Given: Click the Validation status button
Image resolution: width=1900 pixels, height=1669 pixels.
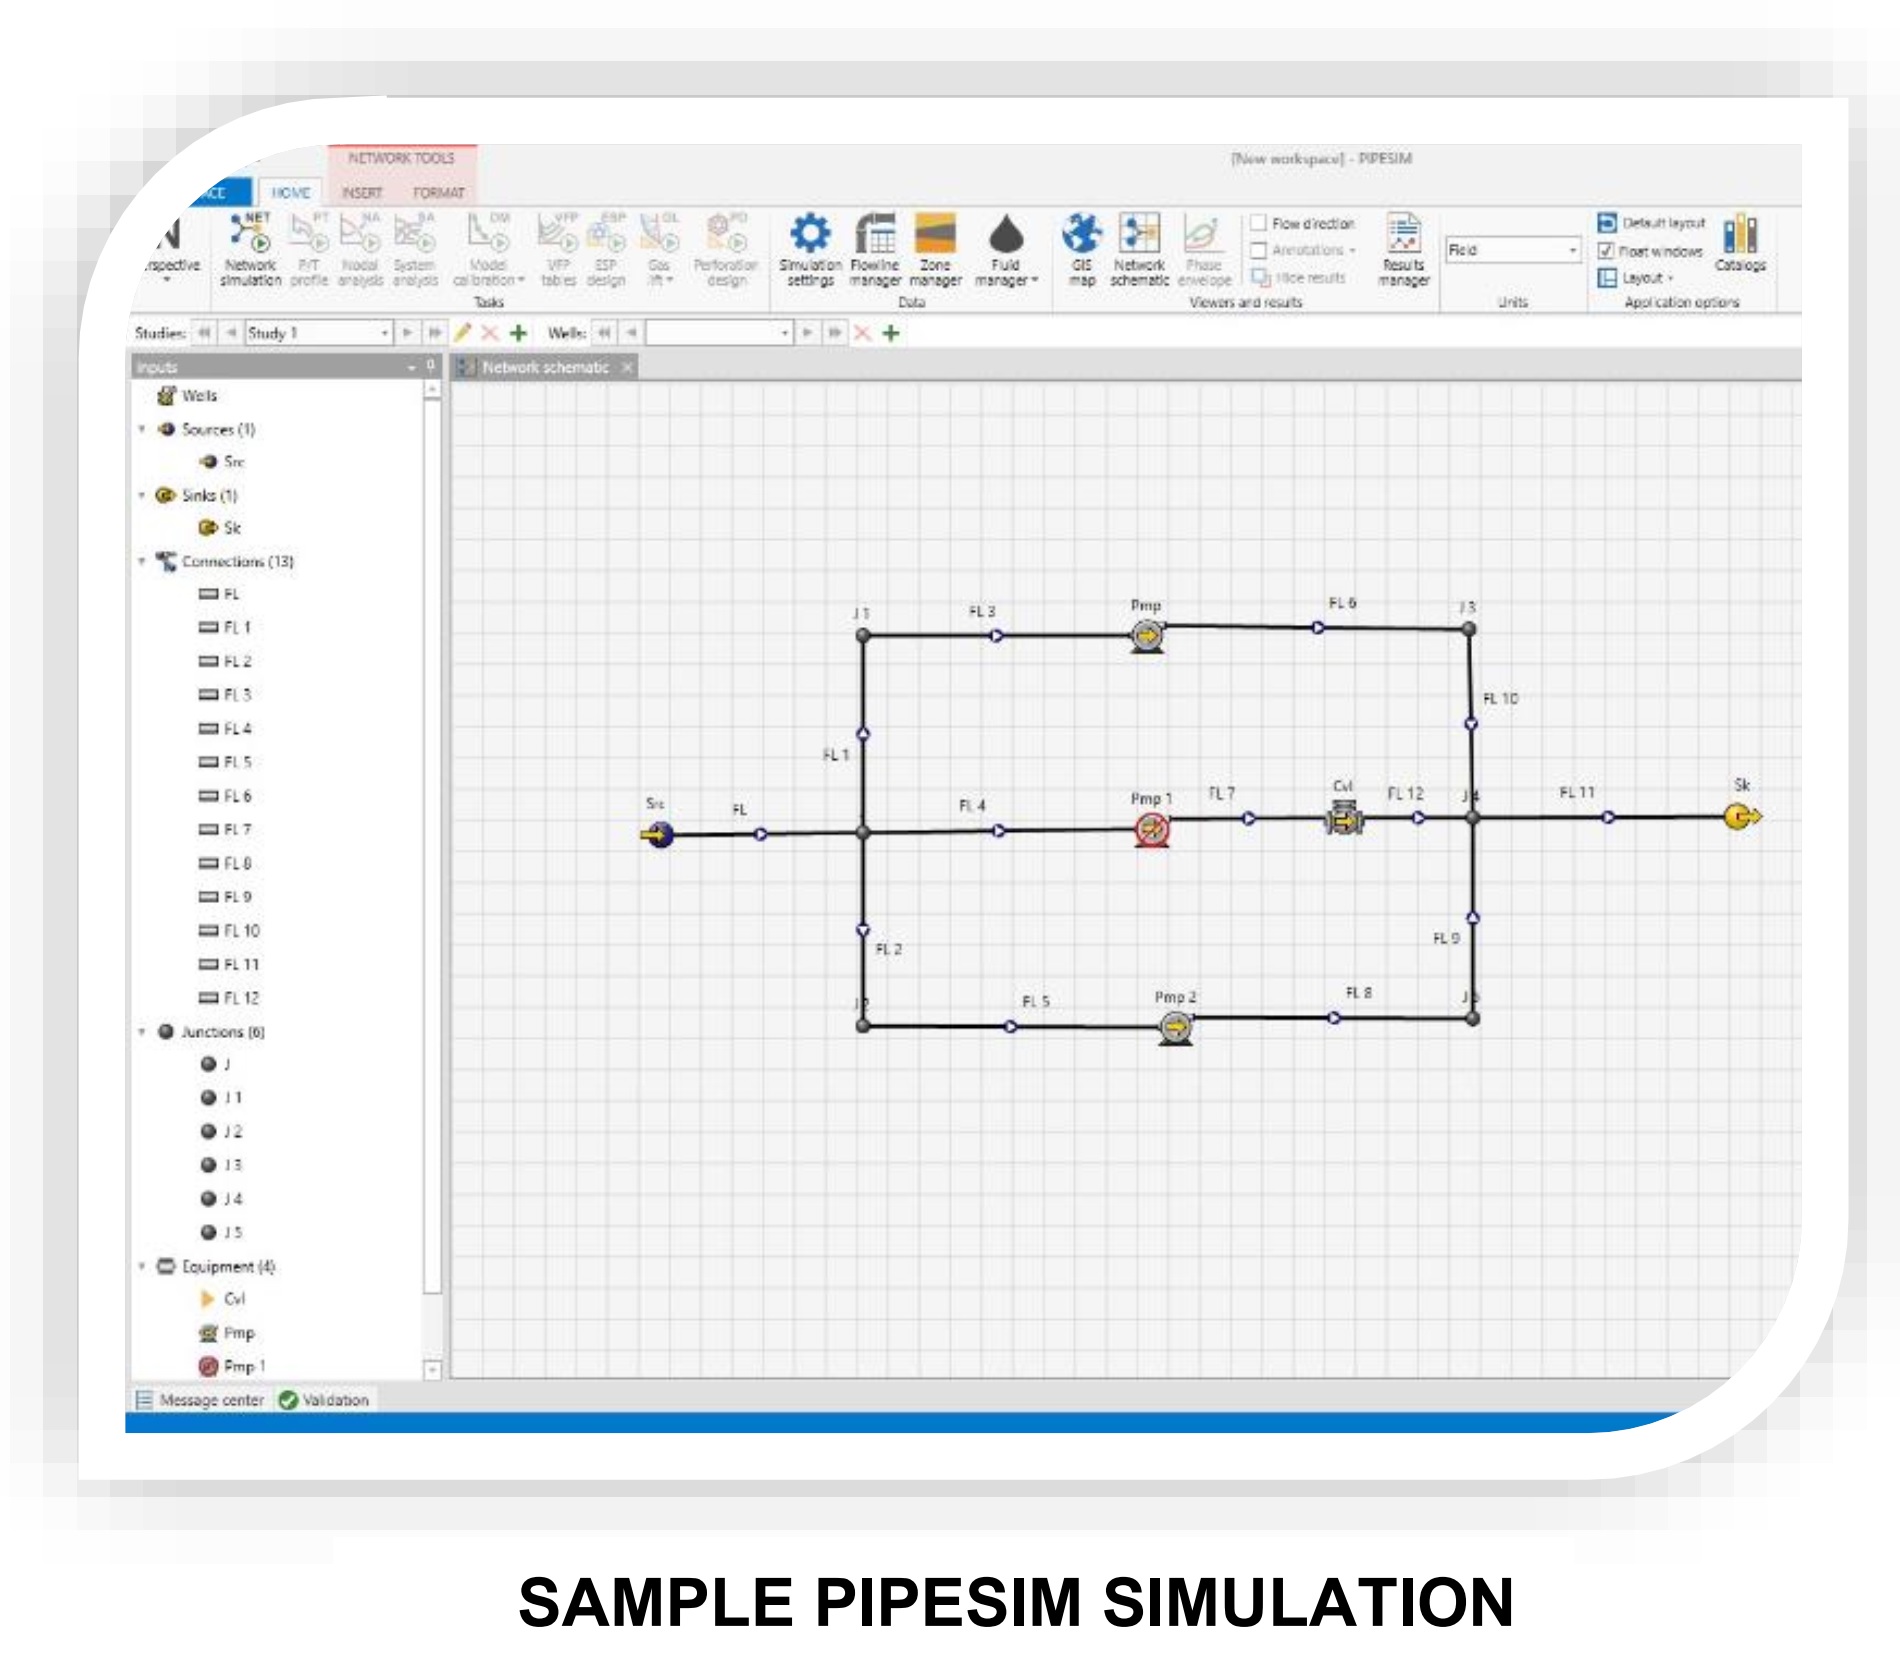Looking at the screenshot, I should [324, 1400].
